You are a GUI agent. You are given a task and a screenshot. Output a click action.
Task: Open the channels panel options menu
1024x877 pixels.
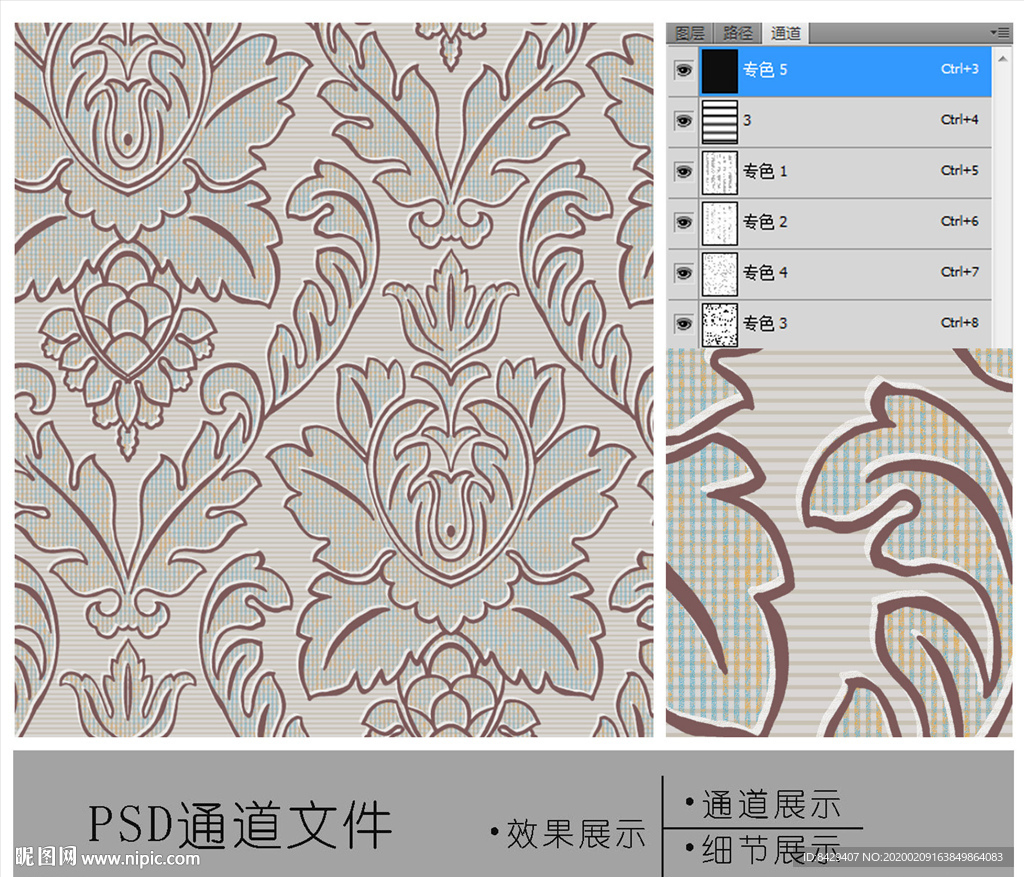[x=999, y=33]
